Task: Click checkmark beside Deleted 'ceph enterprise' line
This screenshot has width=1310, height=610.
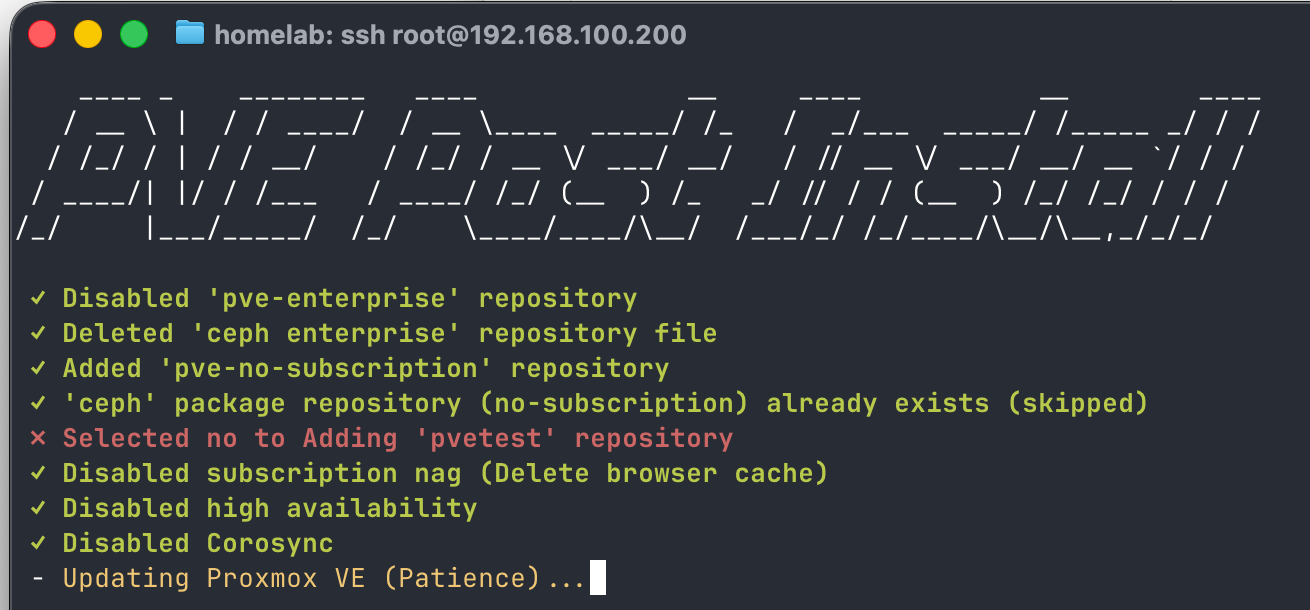Action: (38, 333)
